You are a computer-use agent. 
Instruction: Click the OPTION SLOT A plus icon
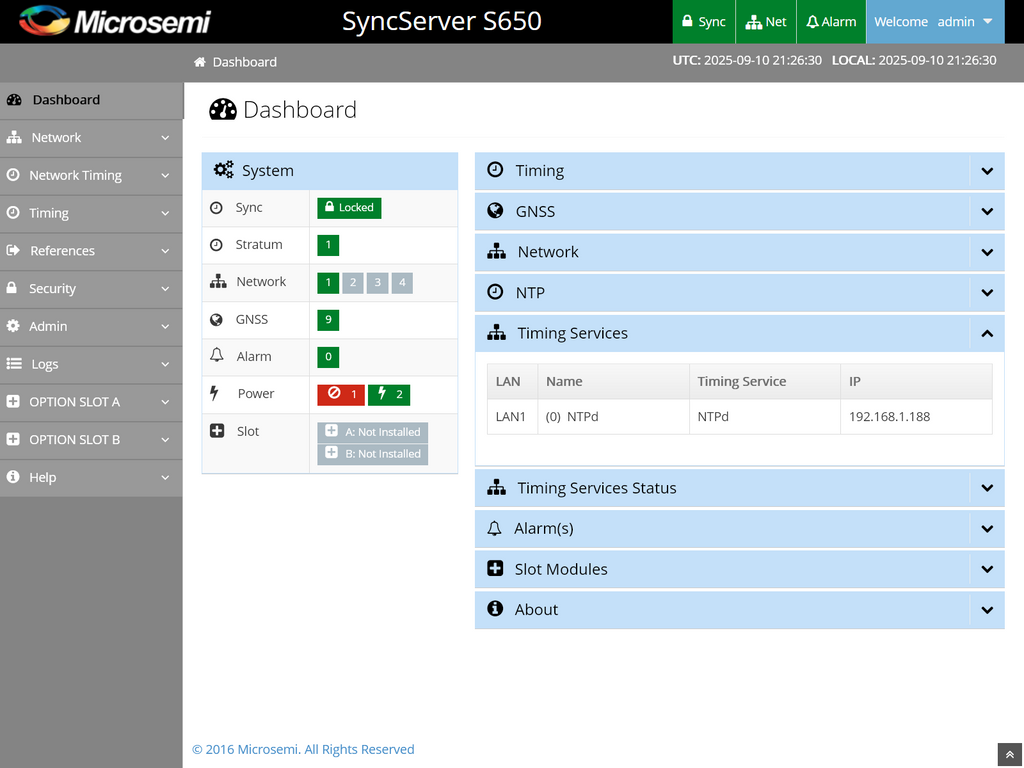(x=12, y=402)
